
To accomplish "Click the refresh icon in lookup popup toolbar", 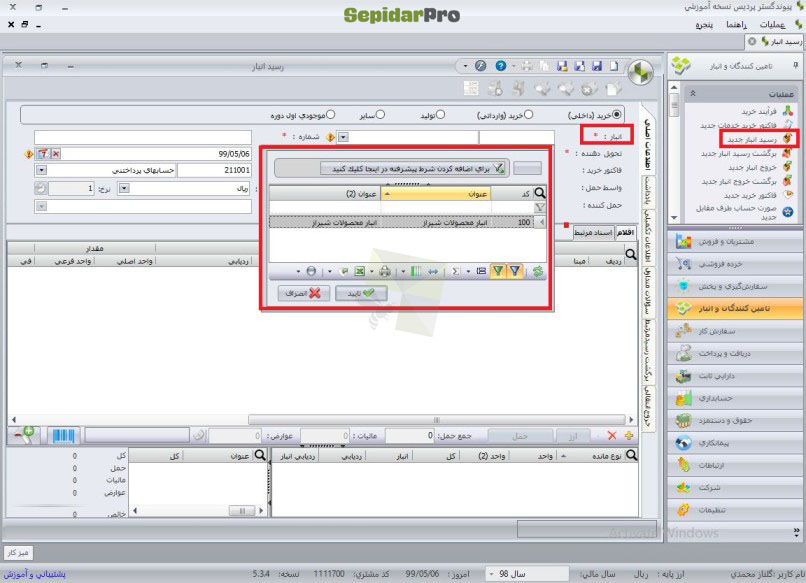I will tap(538, 271).
